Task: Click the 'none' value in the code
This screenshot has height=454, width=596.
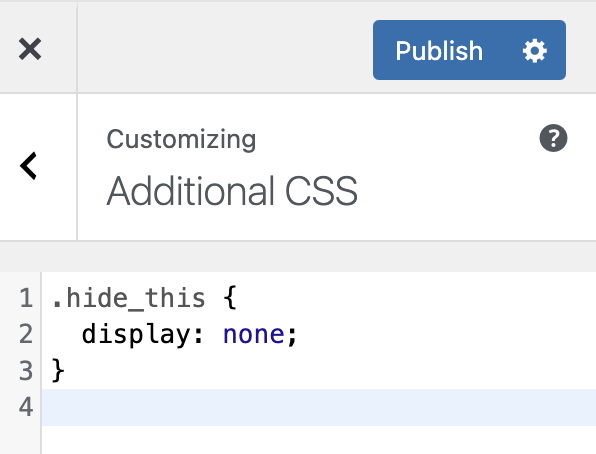Action: coord(254,335)
